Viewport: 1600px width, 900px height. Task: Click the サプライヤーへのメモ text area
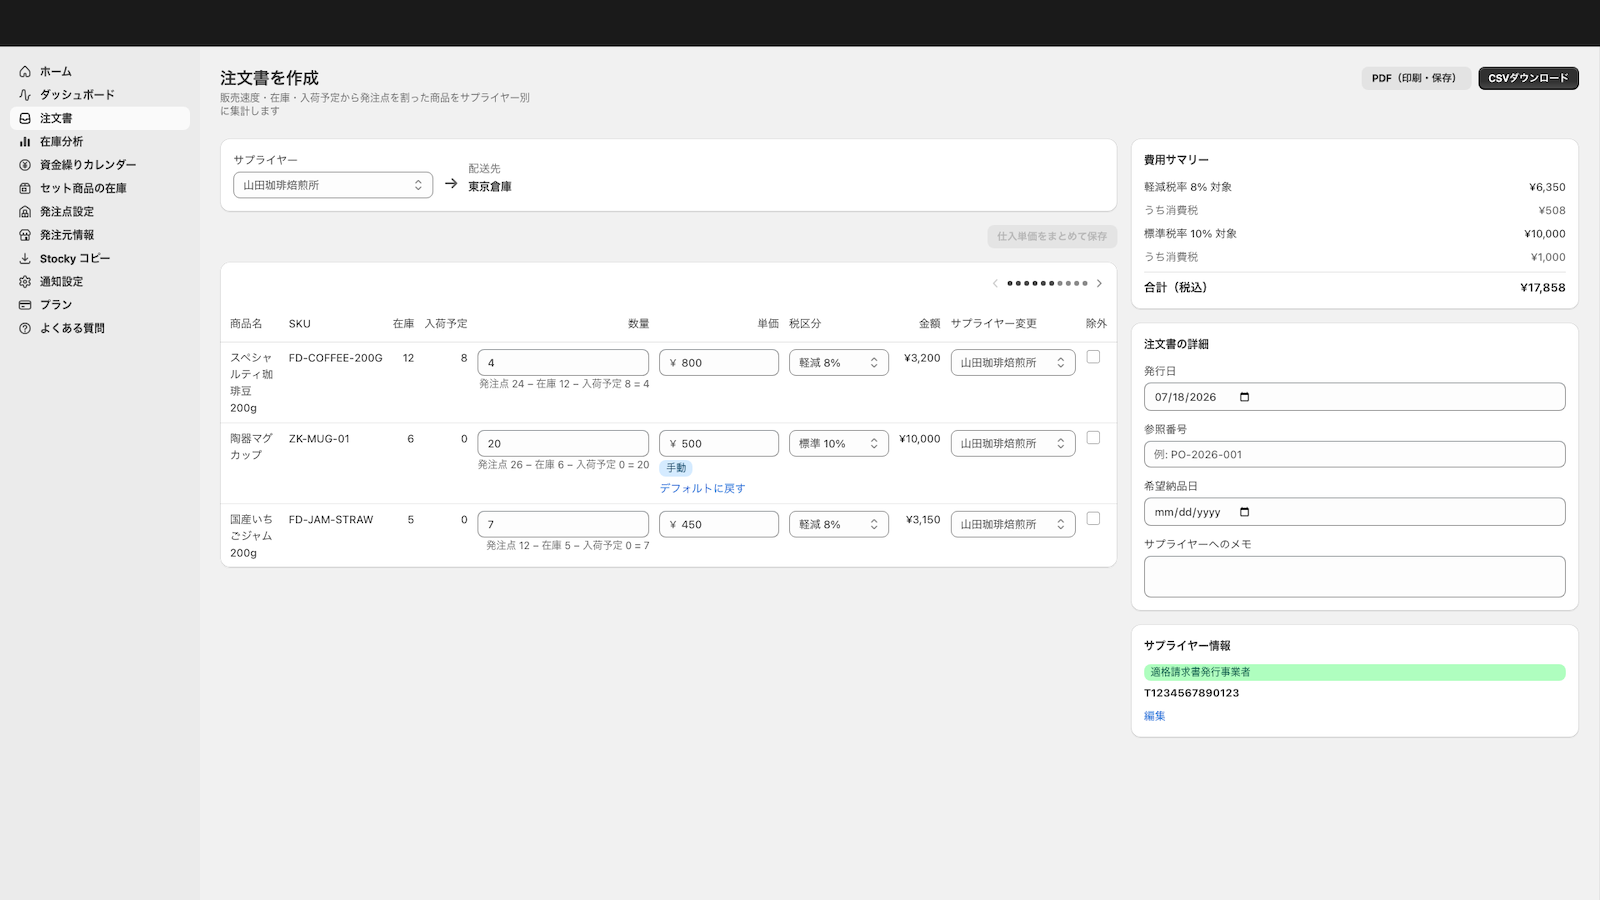tap(1355, 577)
